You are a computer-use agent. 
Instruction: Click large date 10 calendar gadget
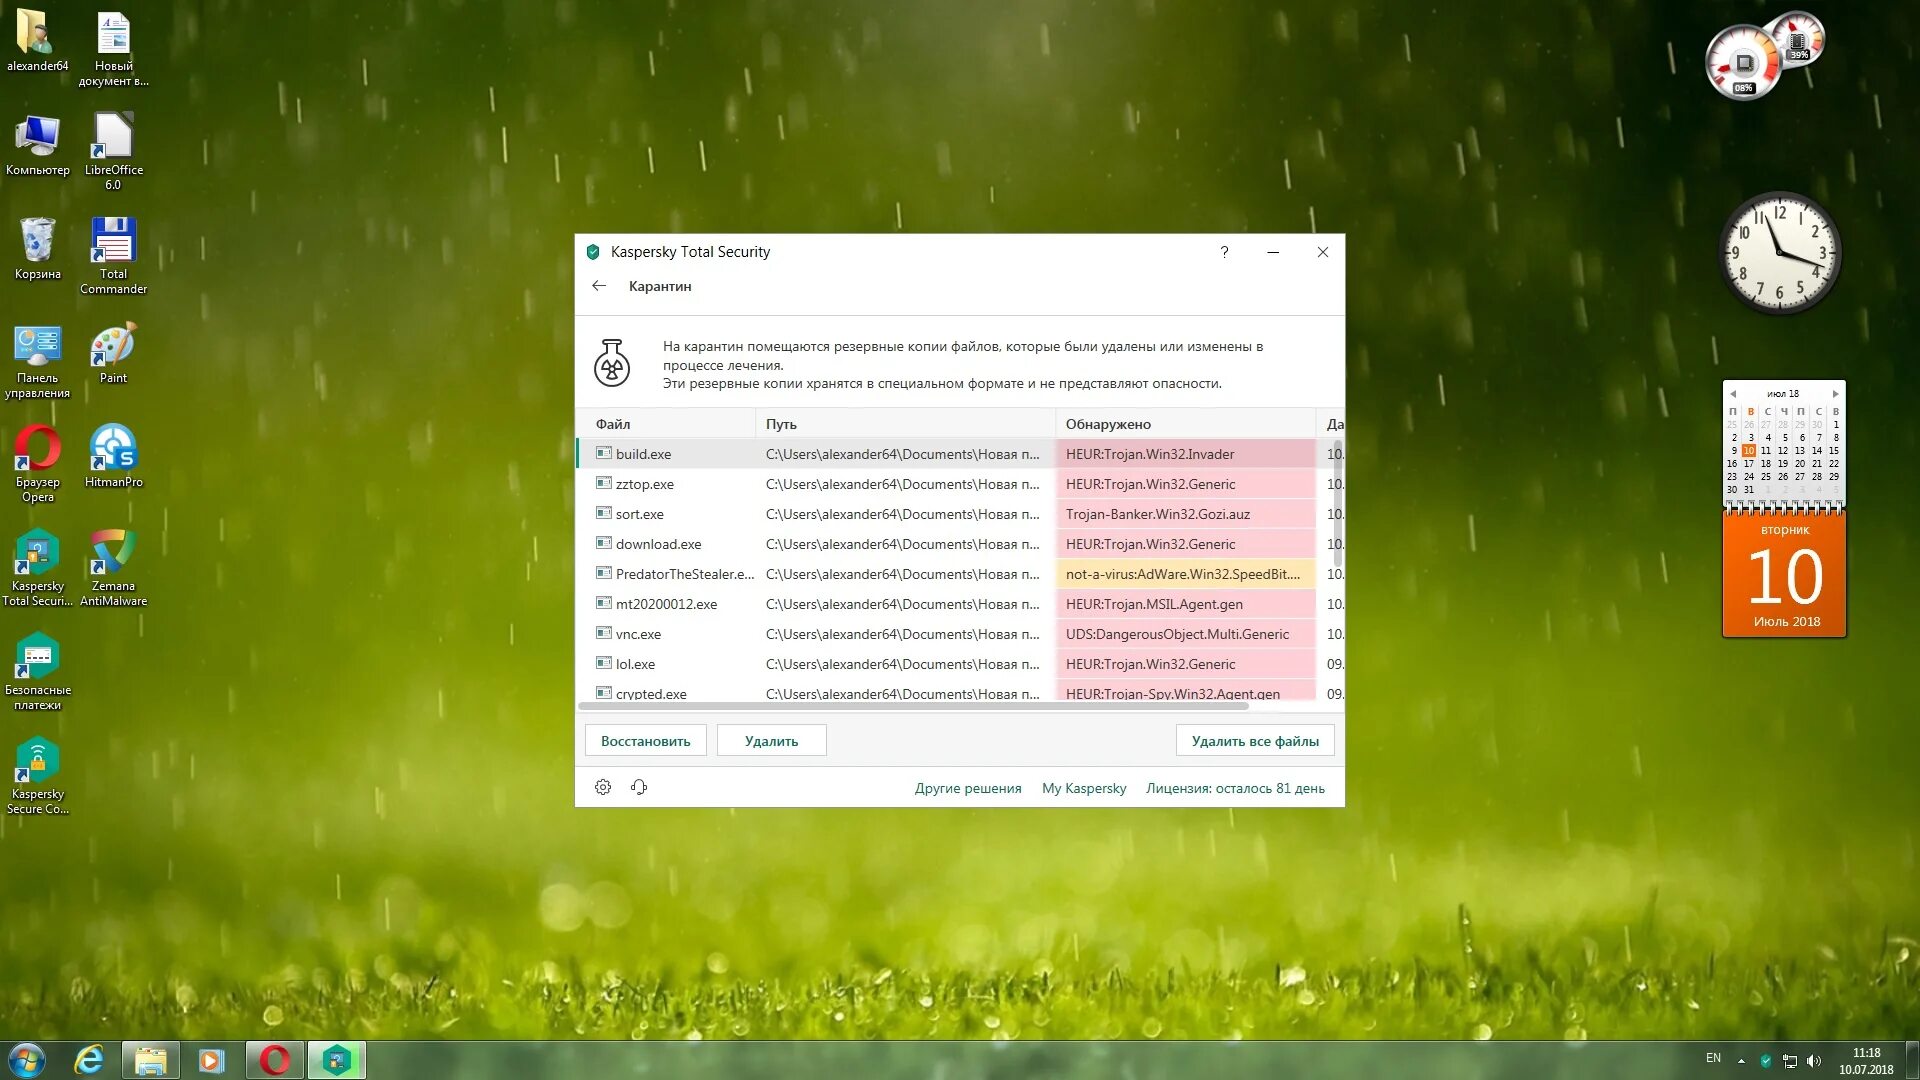pyautogui.click(x=1785, y=577)
